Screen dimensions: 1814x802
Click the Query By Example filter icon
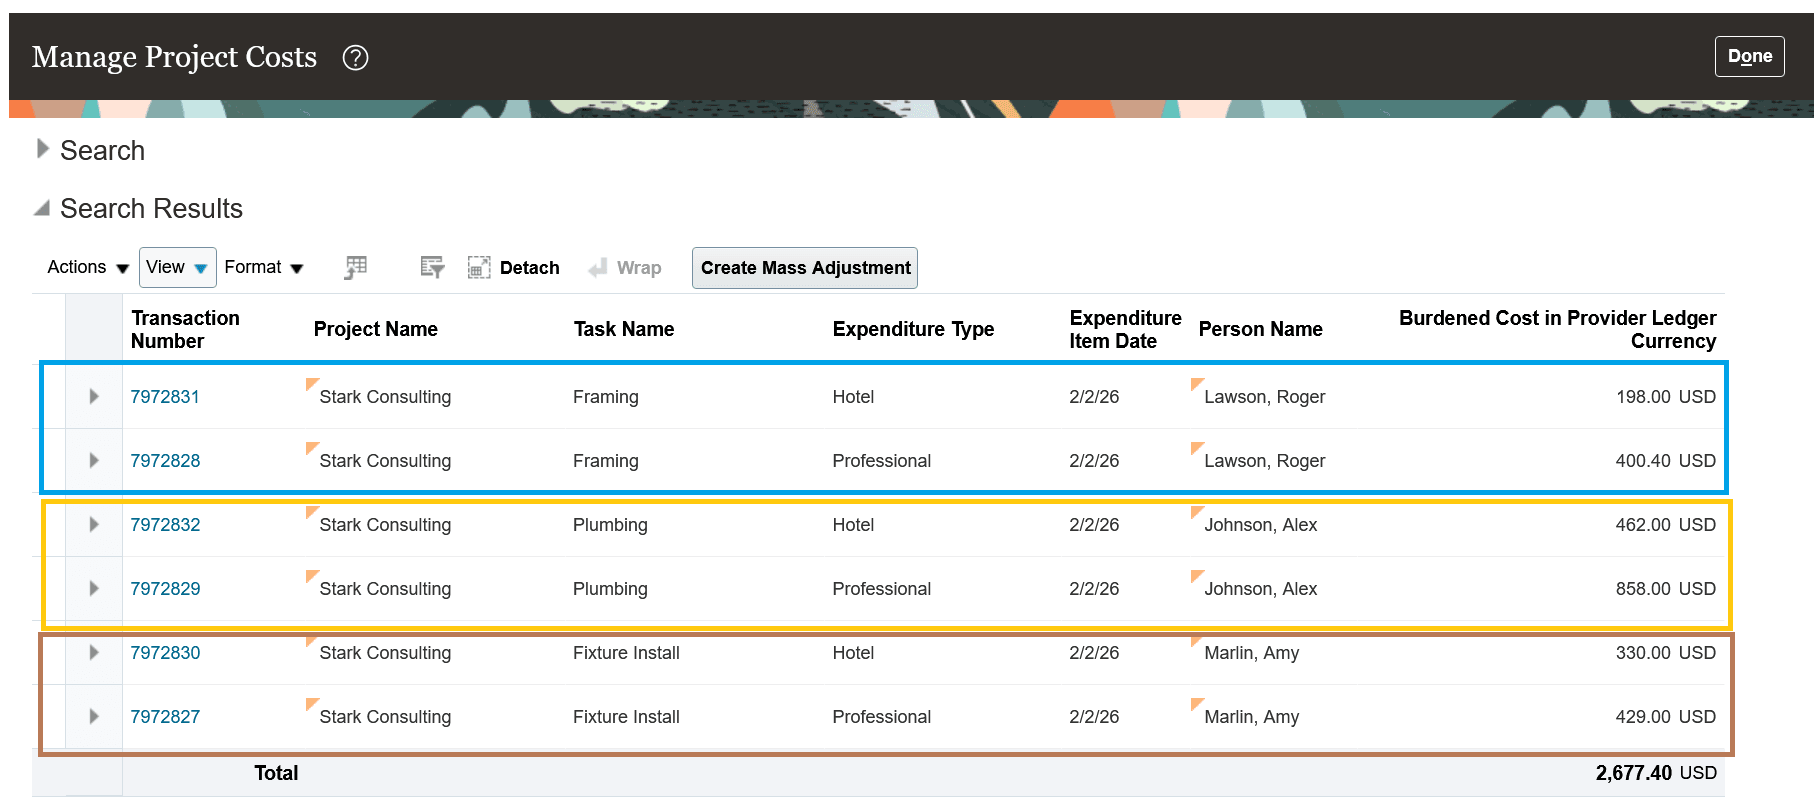432,267
